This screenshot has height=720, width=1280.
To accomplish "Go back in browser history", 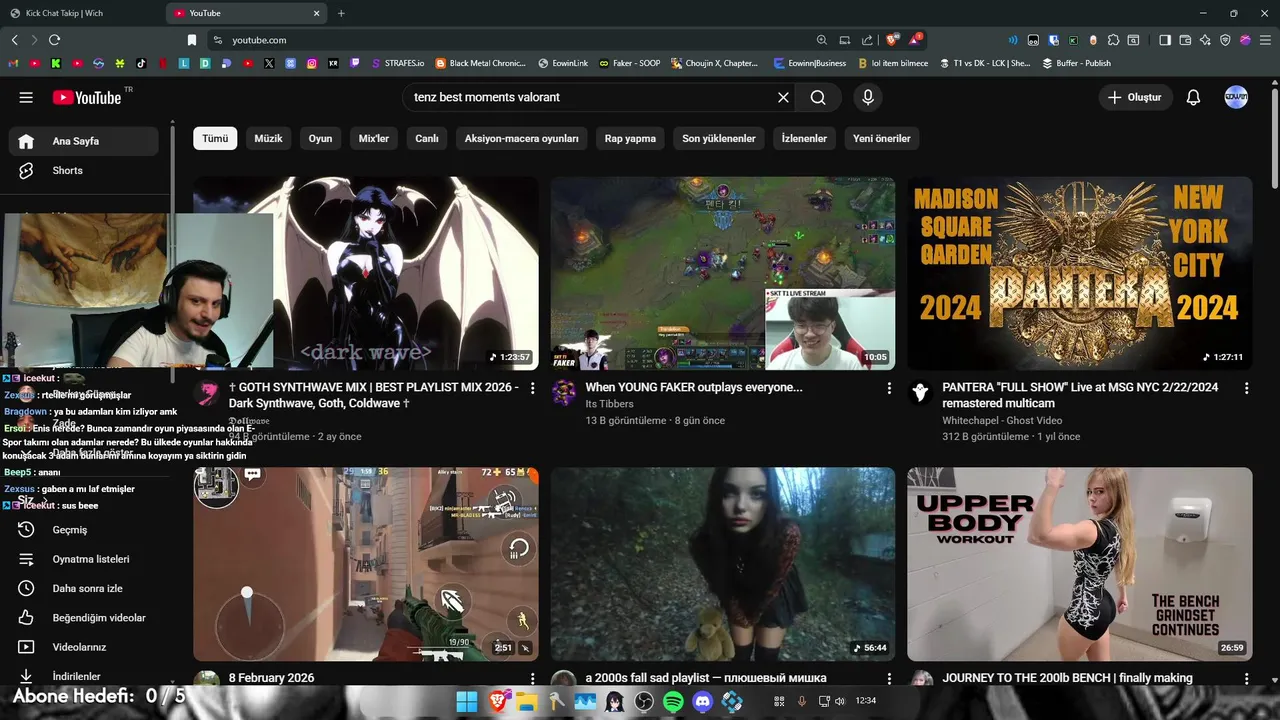I will tap(14, 40).
